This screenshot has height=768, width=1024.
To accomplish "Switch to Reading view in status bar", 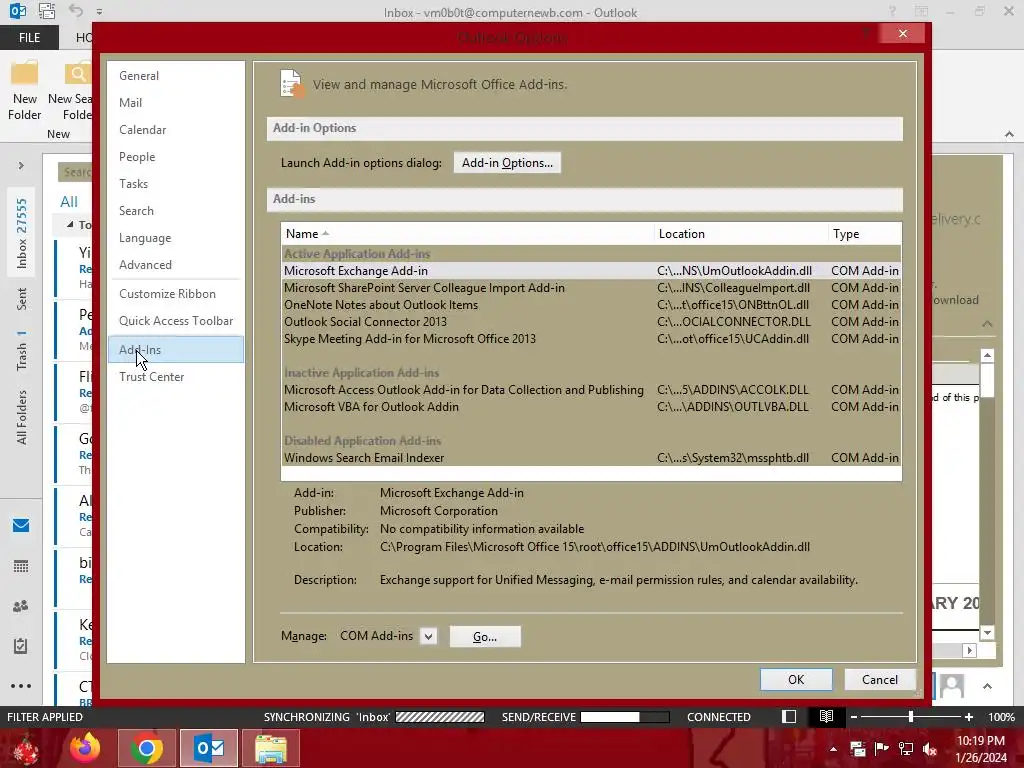I will pyautogui.click(x=826, y=716).
